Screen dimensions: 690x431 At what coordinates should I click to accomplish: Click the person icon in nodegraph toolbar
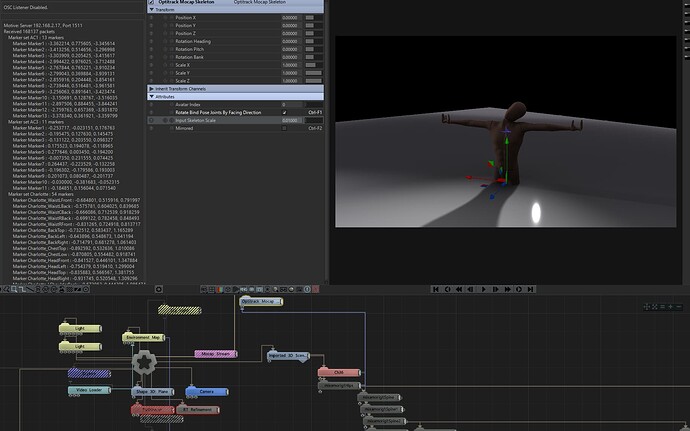coord(62,289)
